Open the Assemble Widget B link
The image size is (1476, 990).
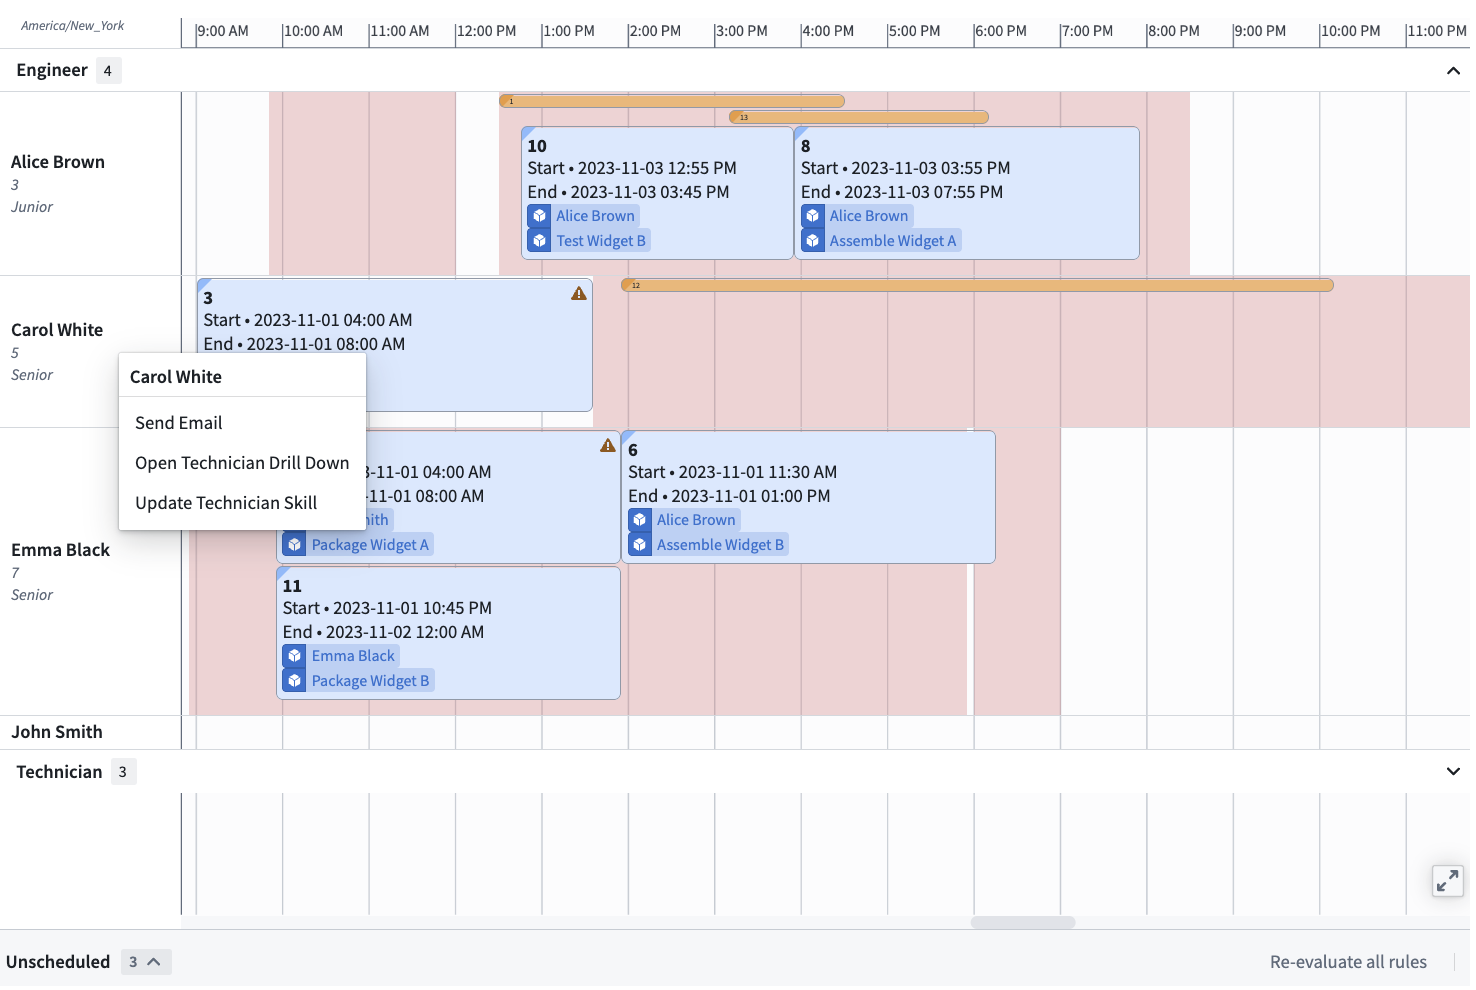coord(720,545)
